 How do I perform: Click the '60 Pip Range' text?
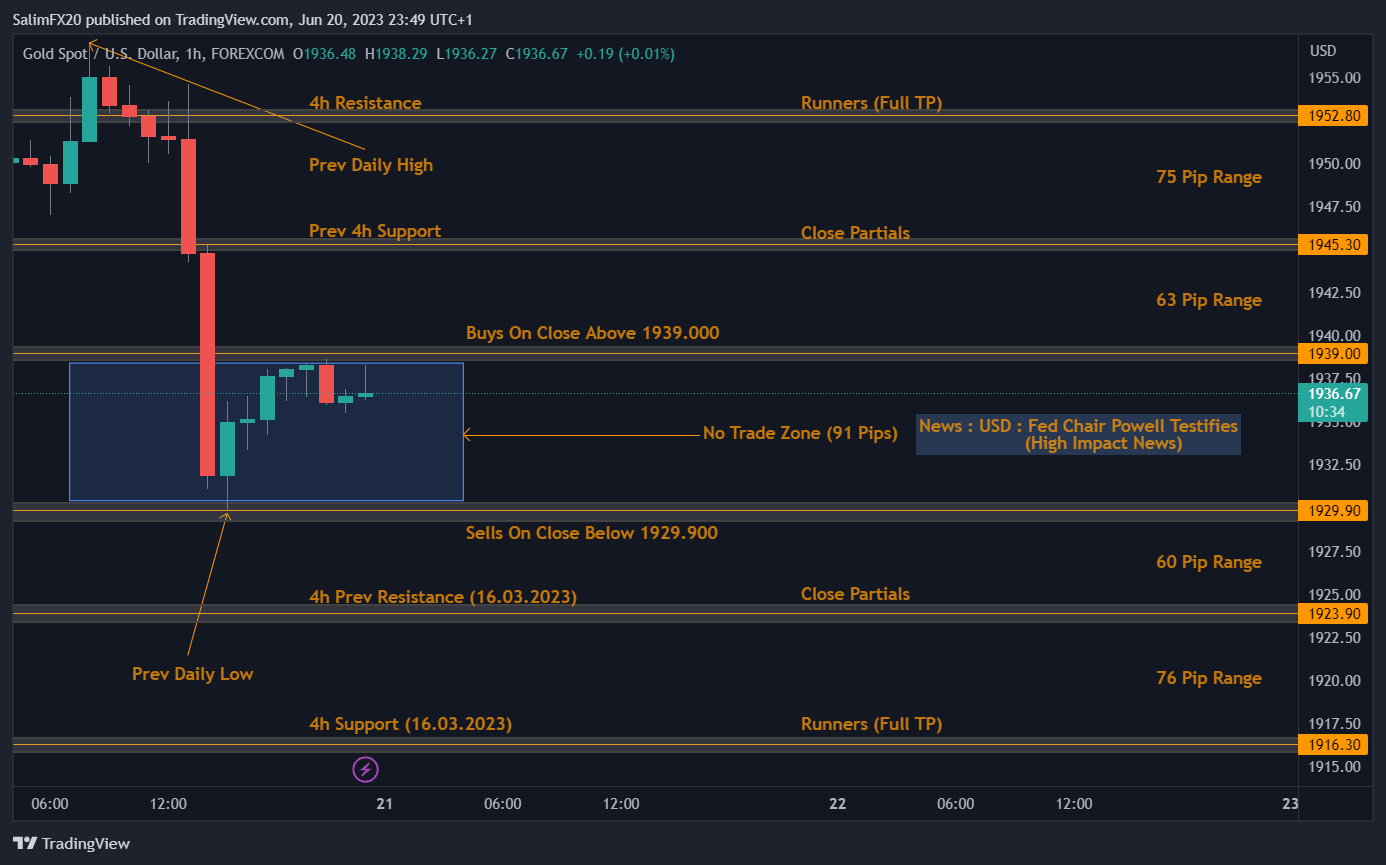click(x=1209, y=562)
